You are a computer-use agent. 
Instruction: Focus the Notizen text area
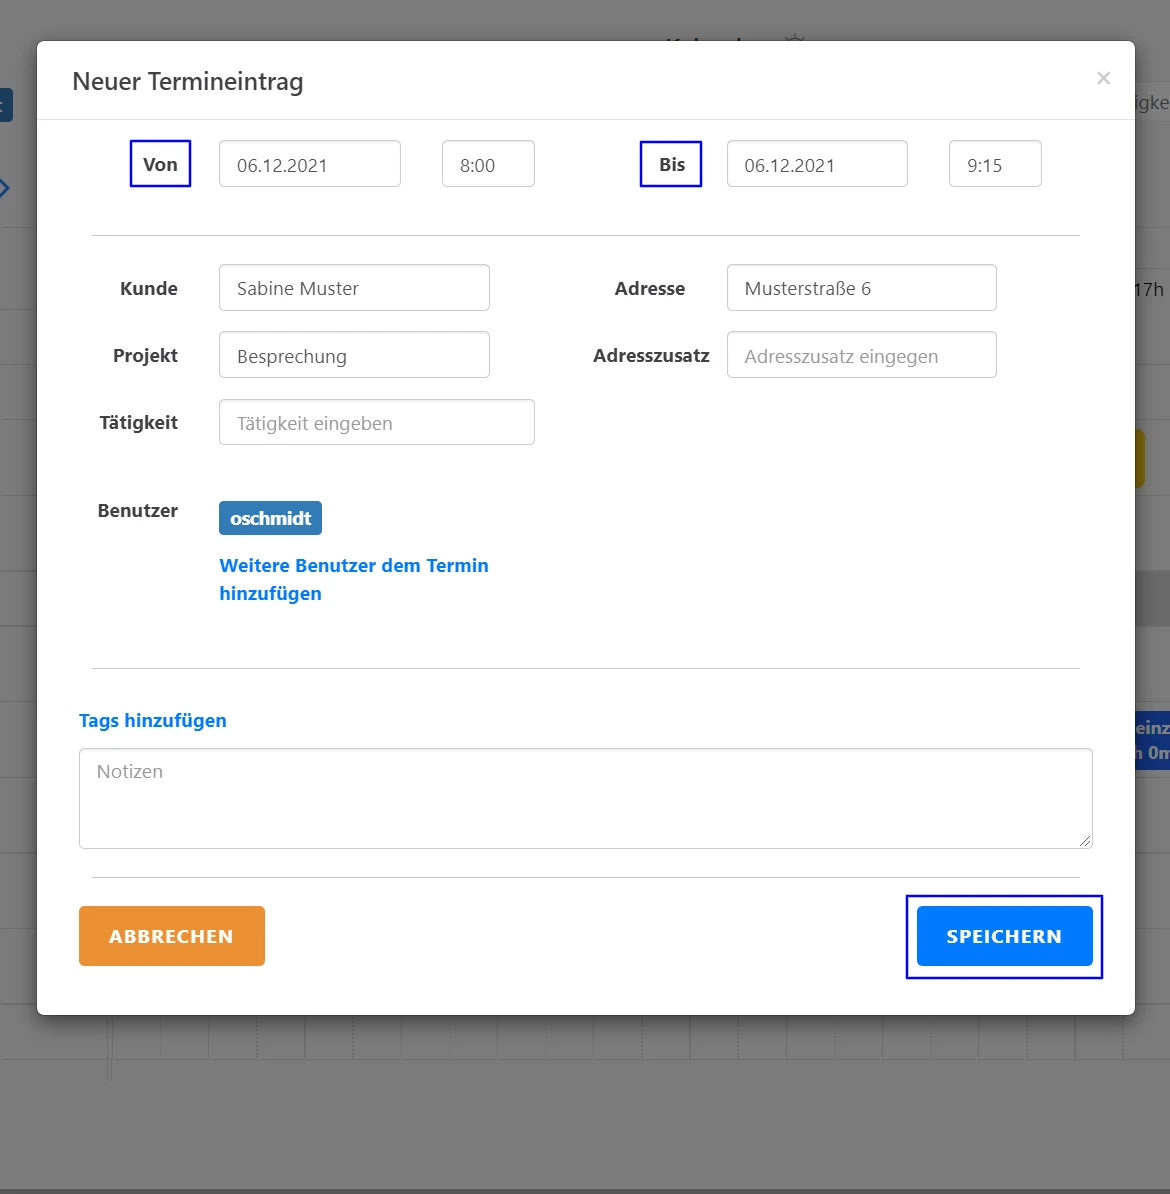pos(585,798)
